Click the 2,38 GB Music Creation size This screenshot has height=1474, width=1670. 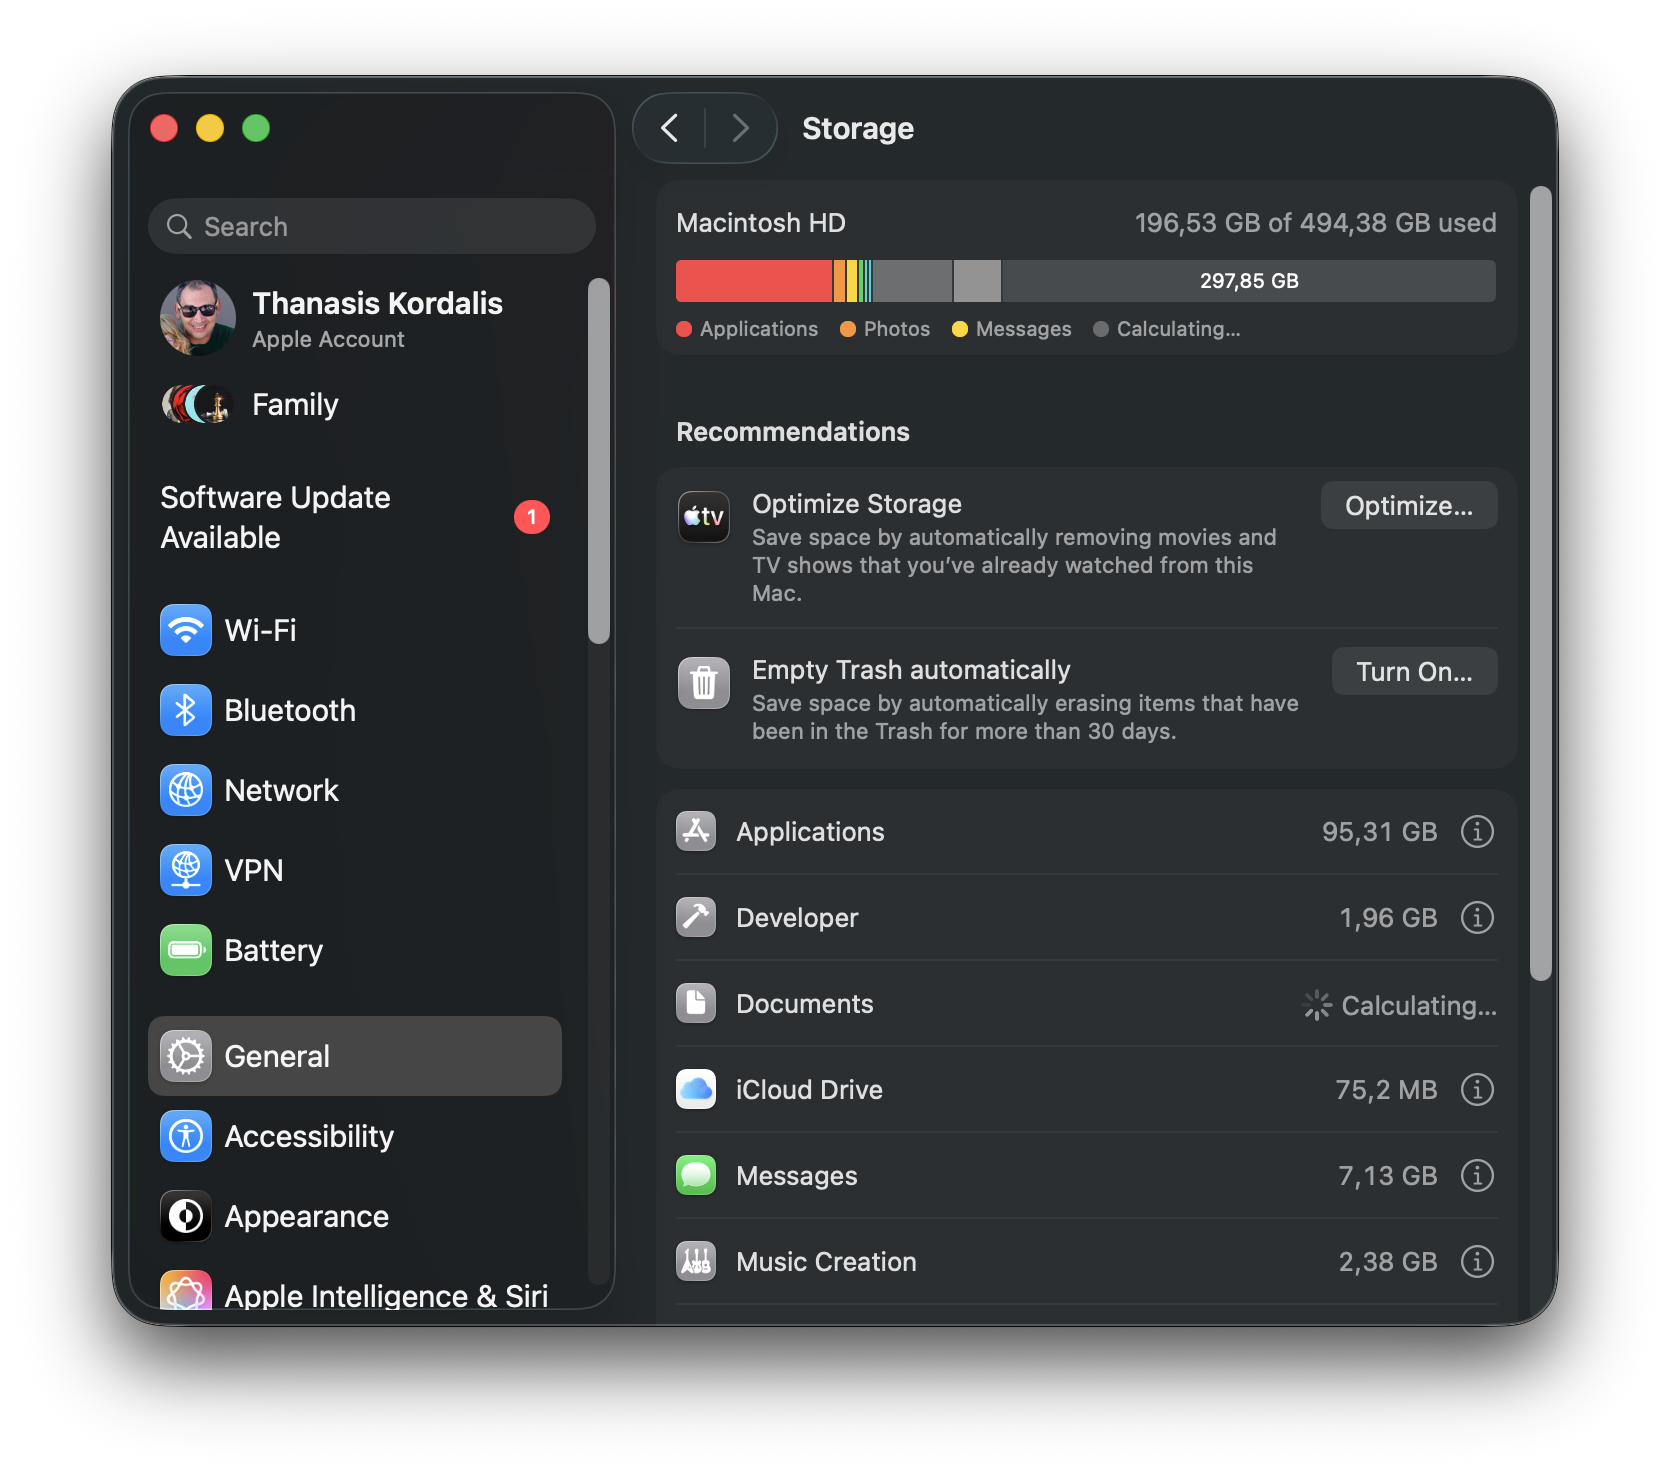(x=1388, y=1262)
